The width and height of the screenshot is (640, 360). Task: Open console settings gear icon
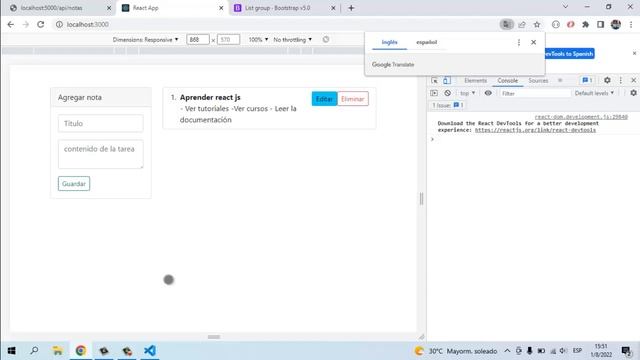click(633, 93)
